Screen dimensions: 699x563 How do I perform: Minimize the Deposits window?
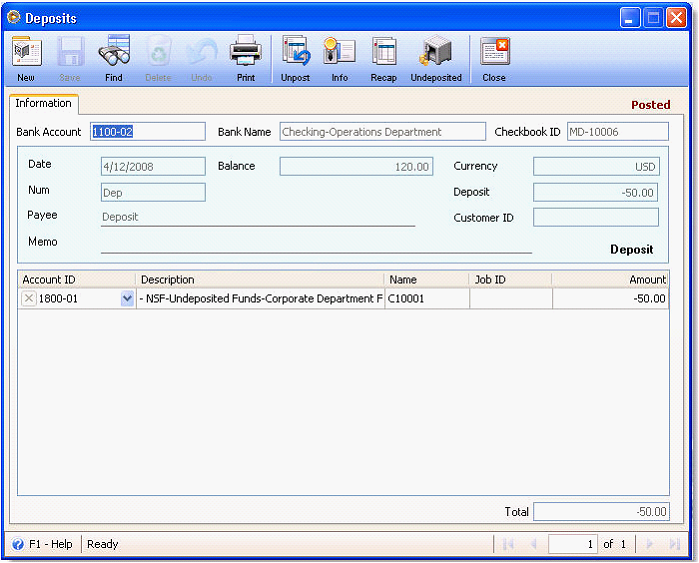pyautogui.click(x=630, y=18)
